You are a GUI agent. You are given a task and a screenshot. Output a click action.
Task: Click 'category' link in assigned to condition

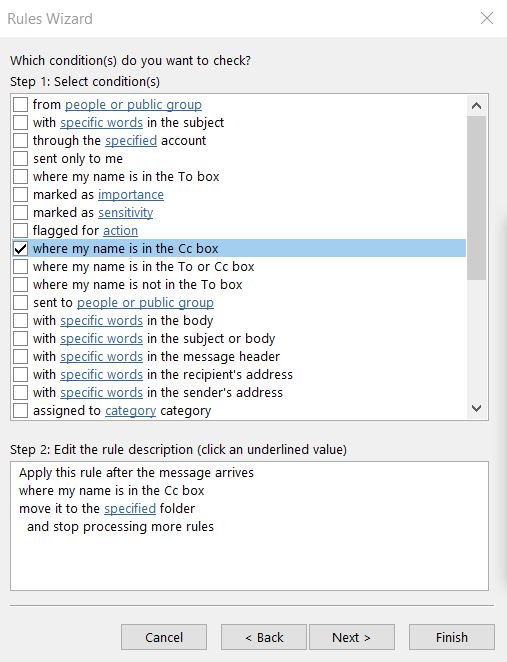(130, 410)
